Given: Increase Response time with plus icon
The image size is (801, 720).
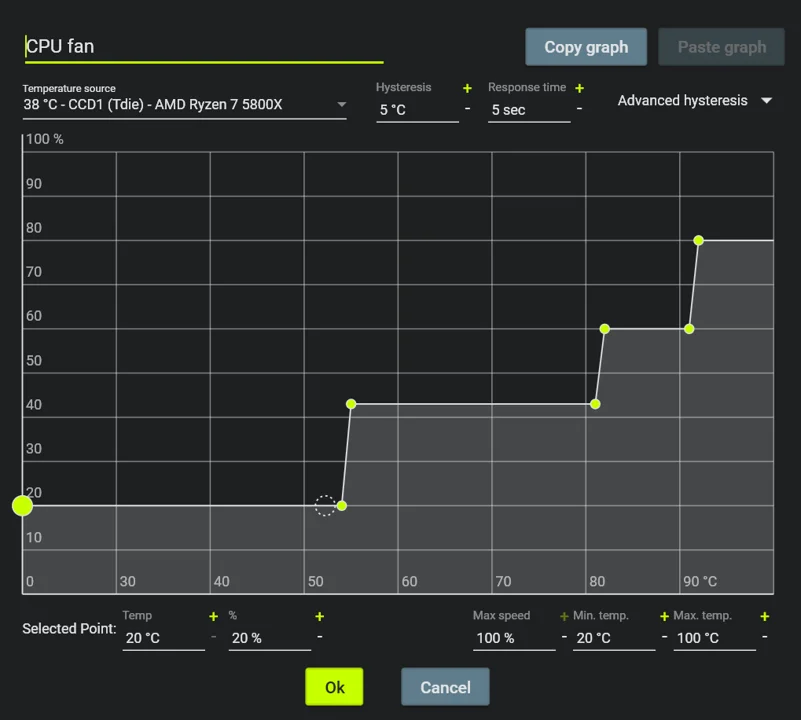Looking at the screenshot, I should (579, 88).
